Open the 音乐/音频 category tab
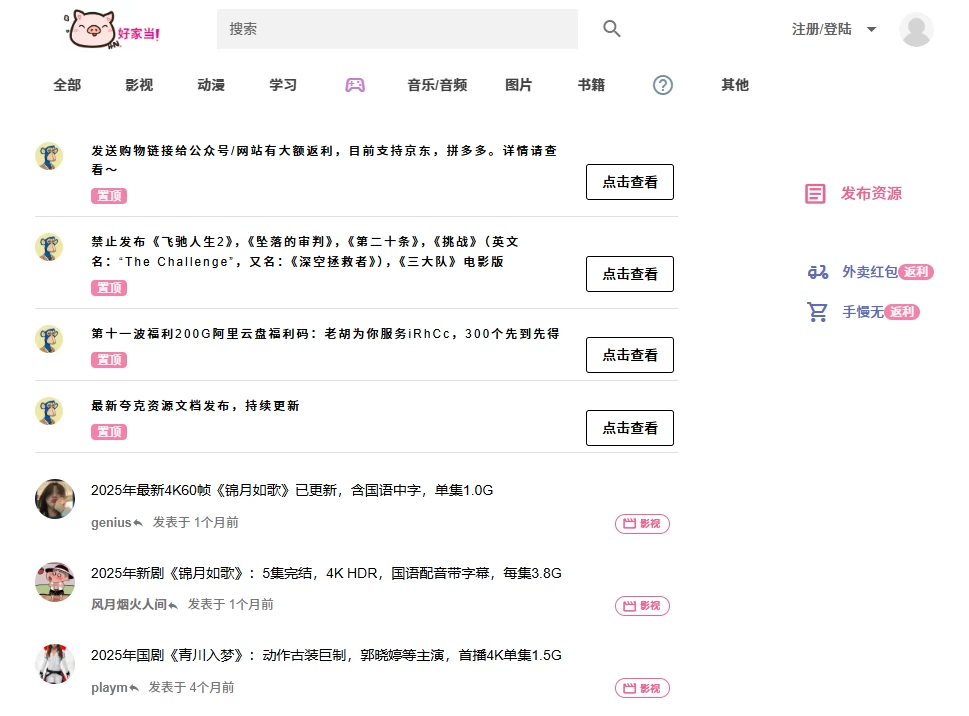The height and width of the screenshot is (716, 969). (x=437, y=85)
